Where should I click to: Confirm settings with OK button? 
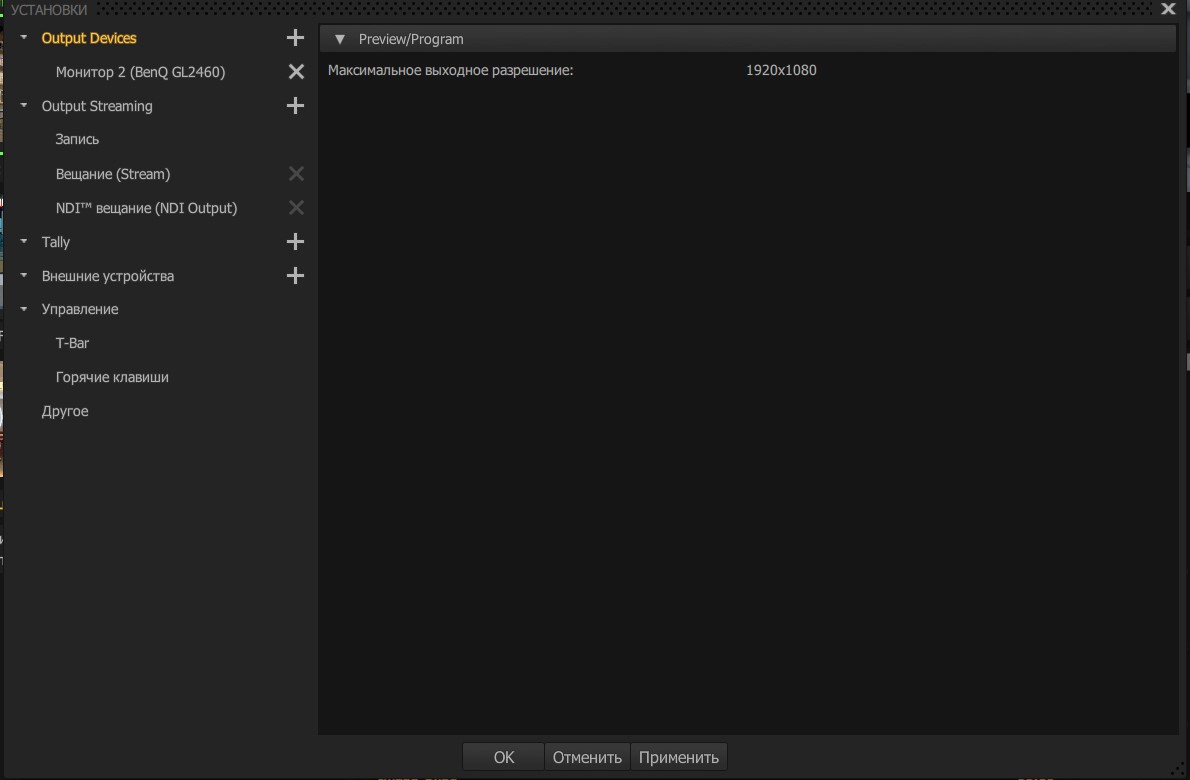coord(503,757)
